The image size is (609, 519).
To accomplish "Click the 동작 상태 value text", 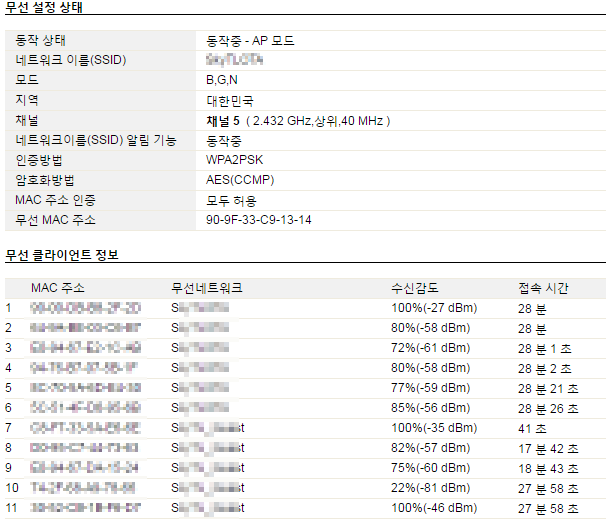I will pyautogui.click(x=250, y=40).
